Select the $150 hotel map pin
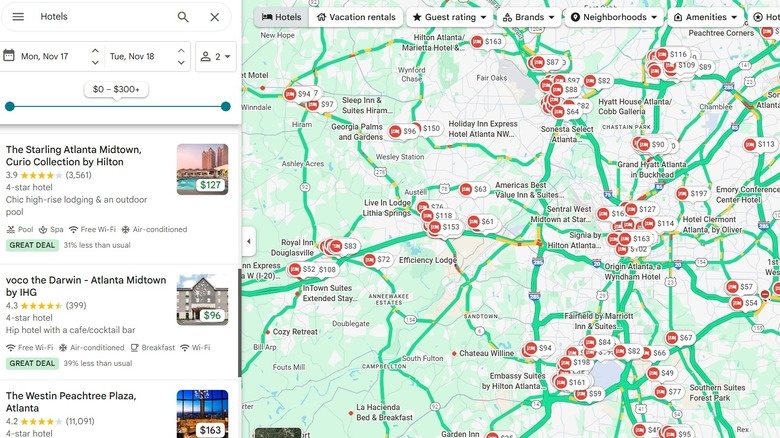The width and height of the screenshot is (780, 438). click(x=431, y=128)
